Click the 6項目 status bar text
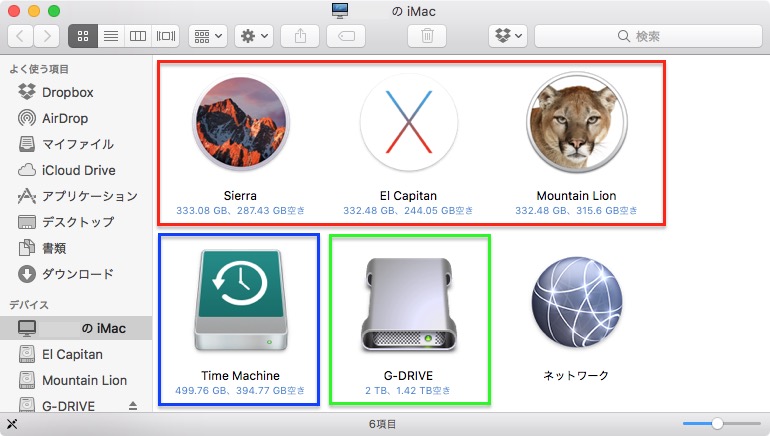This screenshot has height=436, width=770. [383, 424]
